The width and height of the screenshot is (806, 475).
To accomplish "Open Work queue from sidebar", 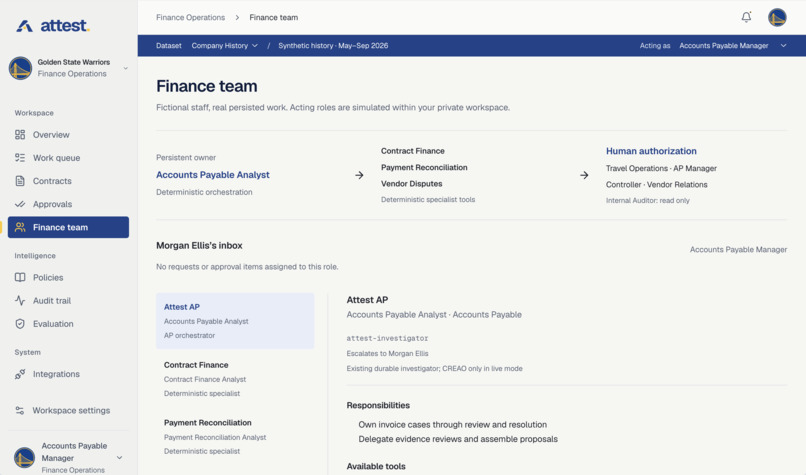I will 68,158.
